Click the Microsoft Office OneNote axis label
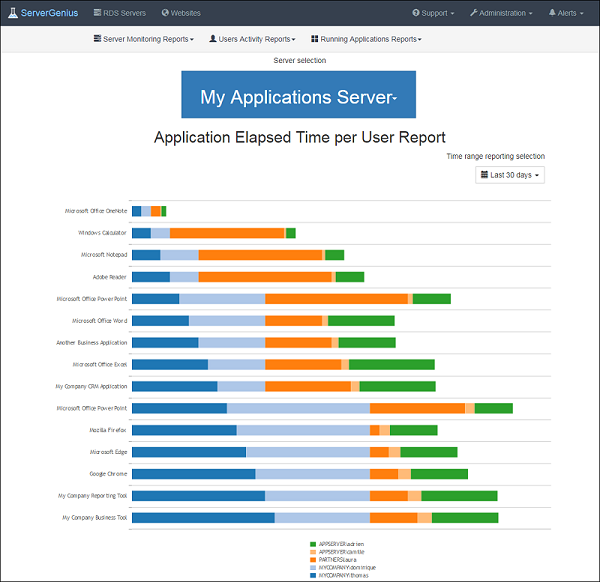 point(96,211)
